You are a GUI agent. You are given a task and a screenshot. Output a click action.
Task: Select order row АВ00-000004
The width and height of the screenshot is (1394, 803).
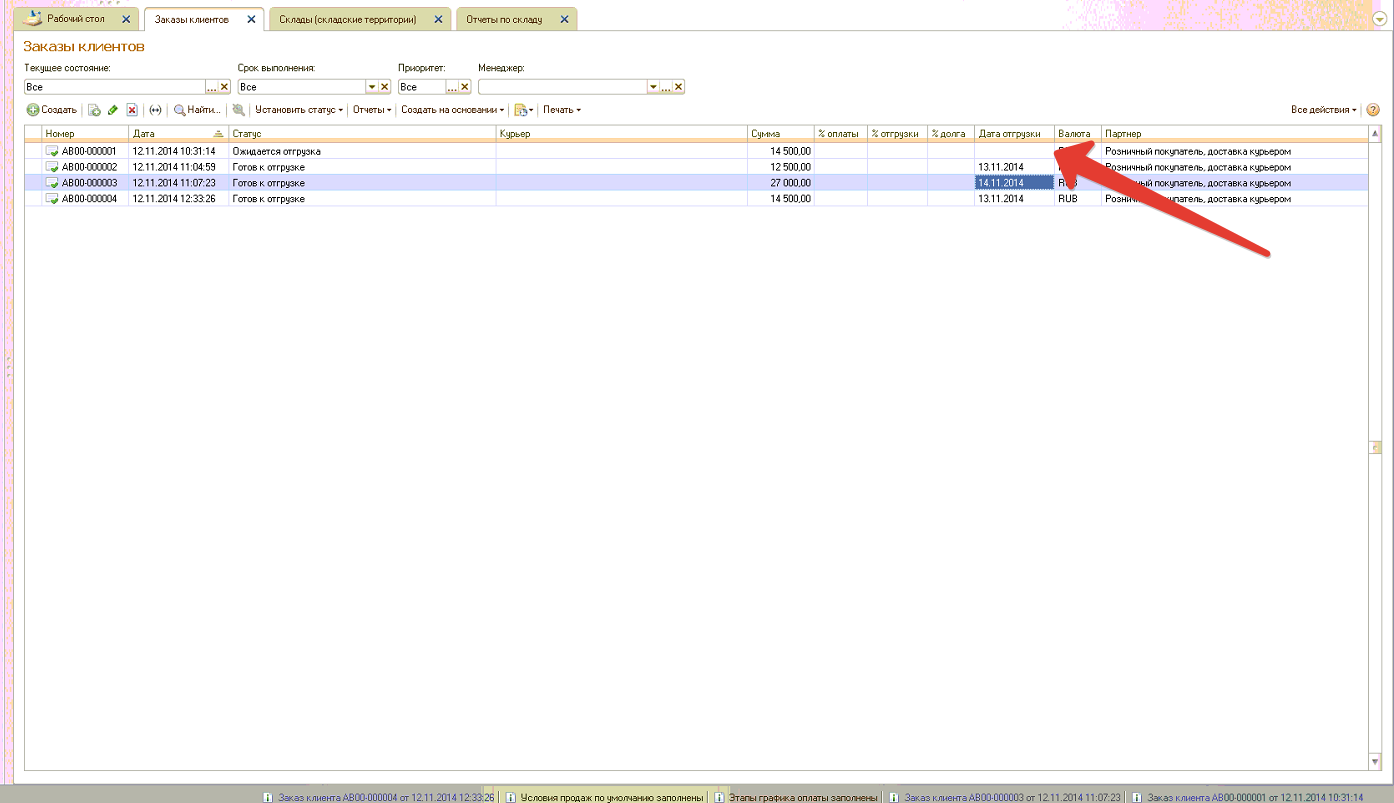coord(89,199)
